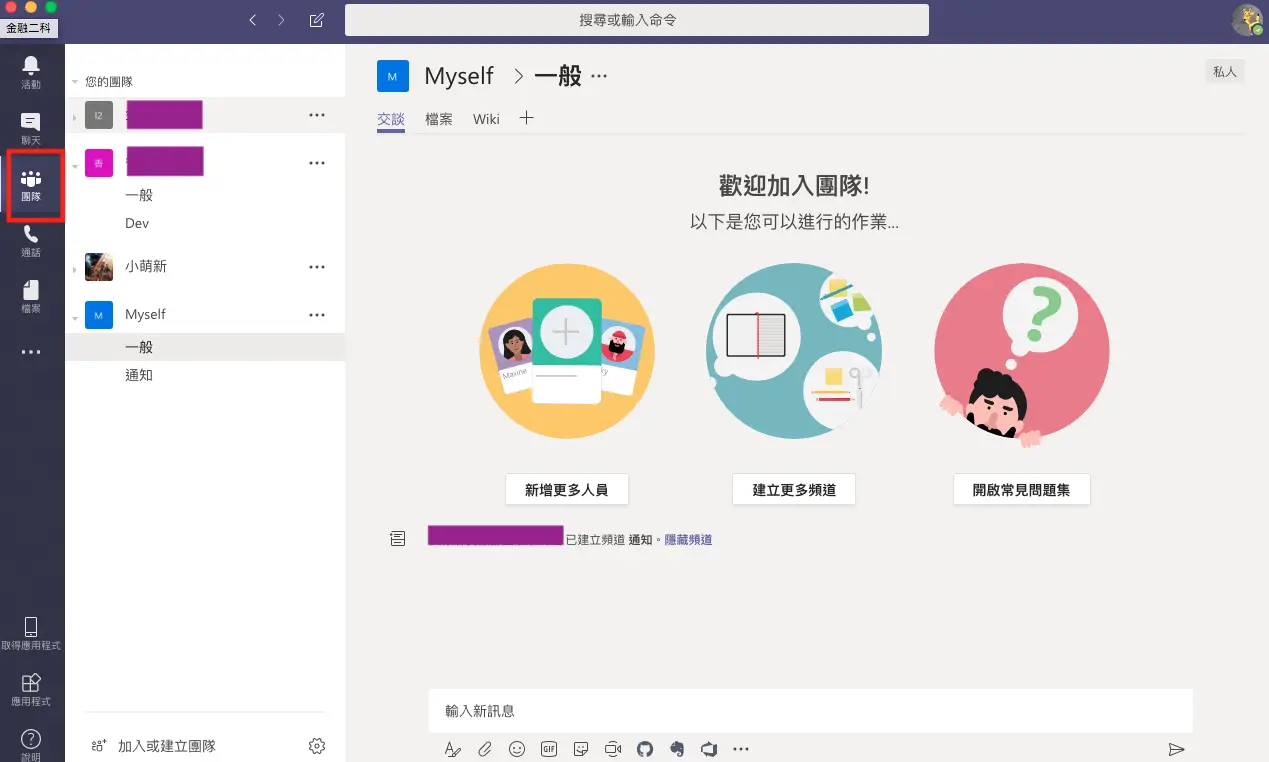1269x762 pixels.
Task: Collapse the 您的團隊 teams list header
Action: tap(75, 82)
